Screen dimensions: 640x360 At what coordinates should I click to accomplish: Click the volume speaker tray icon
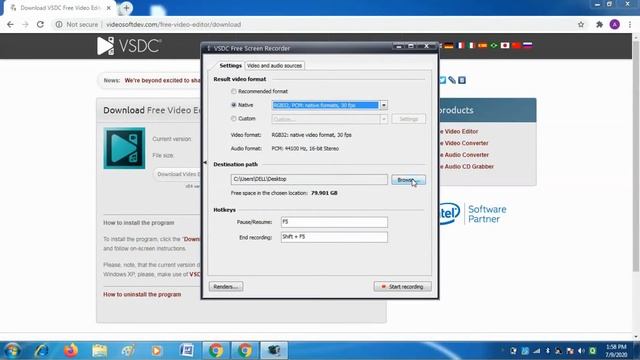point(581,351)
